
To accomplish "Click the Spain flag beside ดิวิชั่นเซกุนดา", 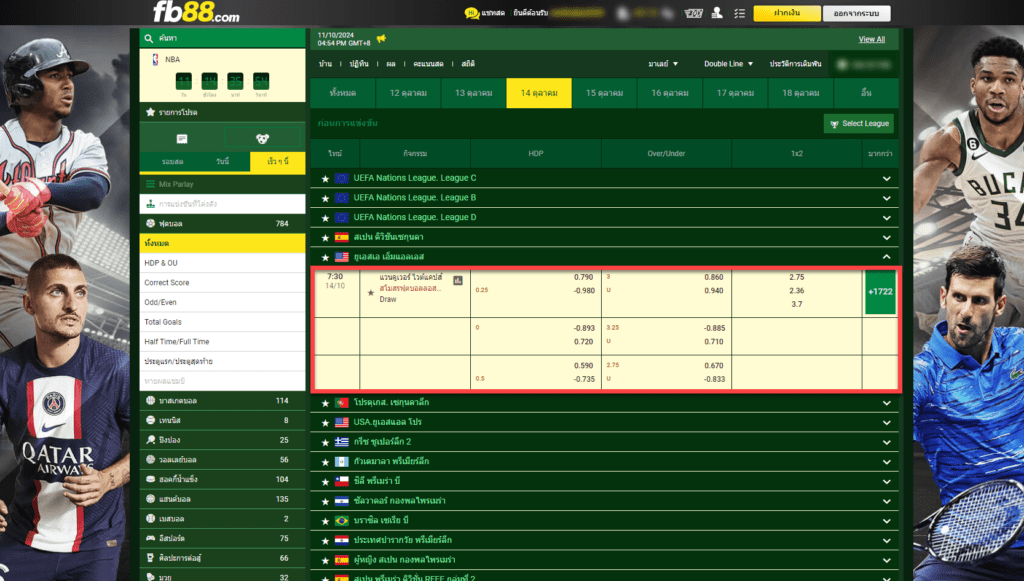I will coord(342,237).
